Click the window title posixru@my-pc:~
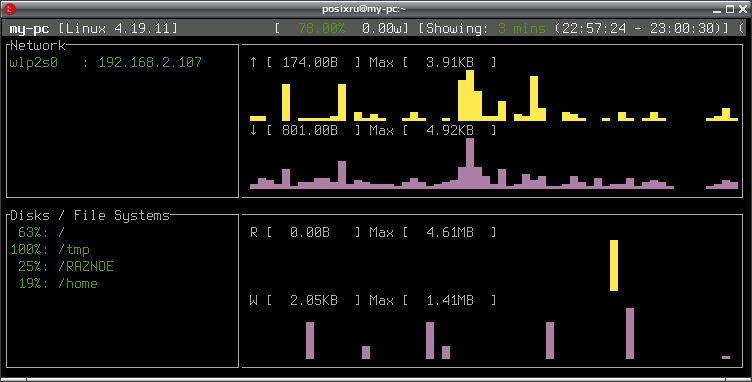Screen dimensions: 752x382 click(x=364, y=9)
